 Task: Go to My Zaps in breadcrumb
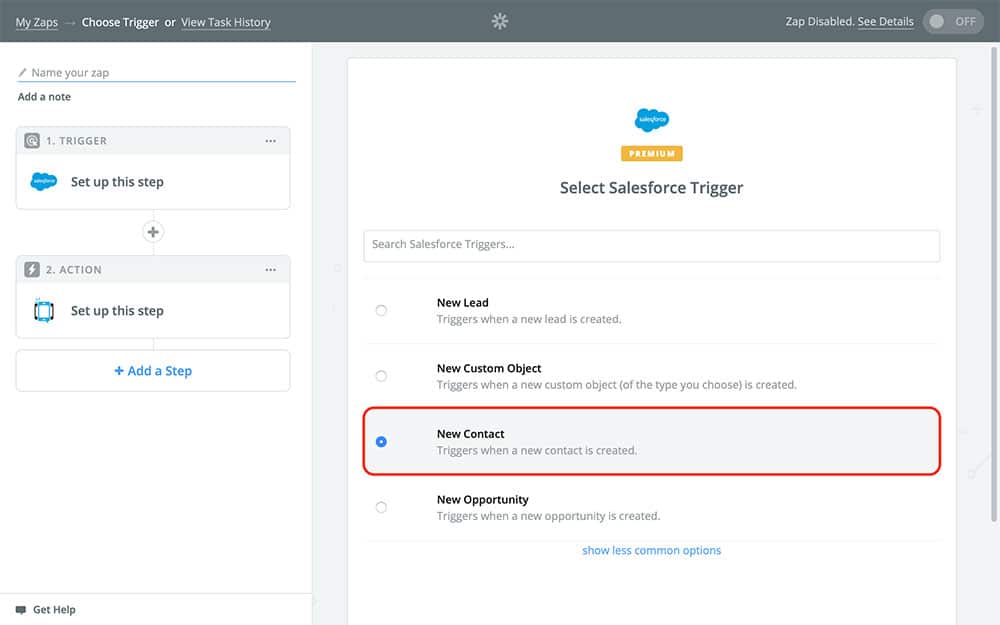coord(36,22)
